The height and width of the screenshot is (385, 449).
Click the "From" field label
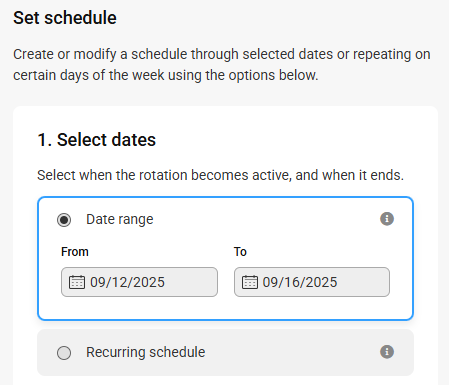(75, 252)
